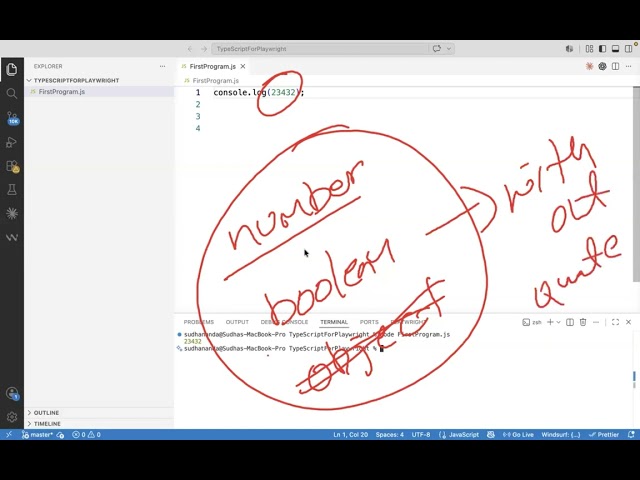Place cursor on editor line 1 code

point(259,93)
